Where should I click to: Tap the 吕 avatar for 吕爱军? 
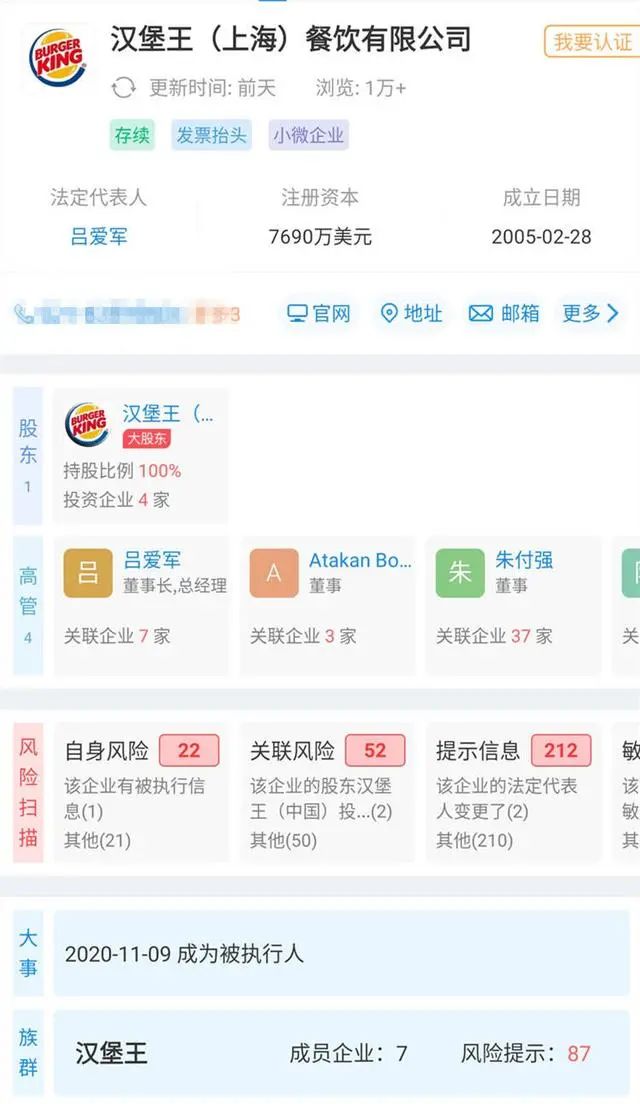click(x=88, y=573)
